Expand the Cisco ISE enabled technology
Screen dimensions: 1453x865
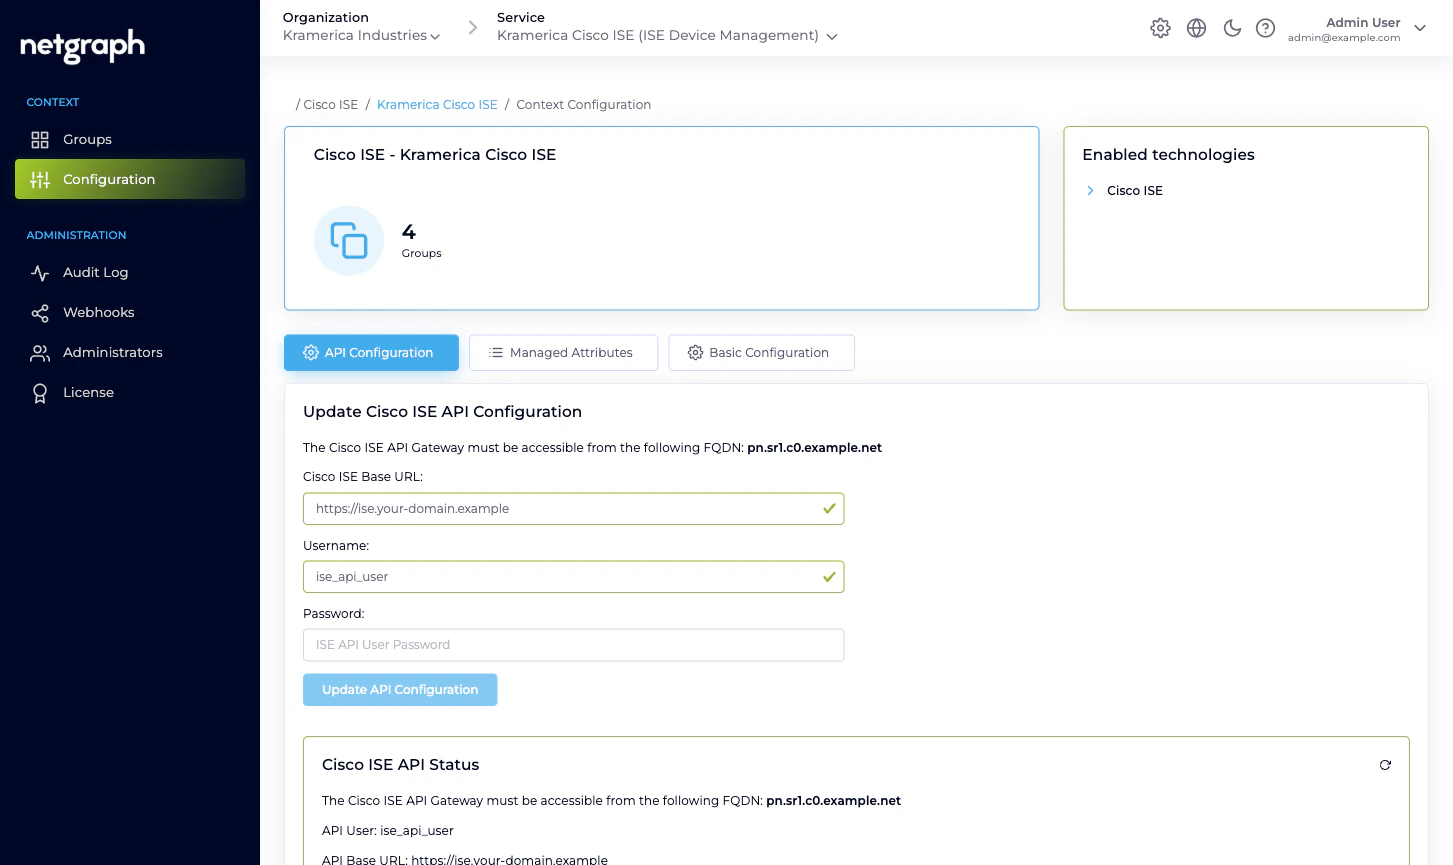pos(1090,190)
